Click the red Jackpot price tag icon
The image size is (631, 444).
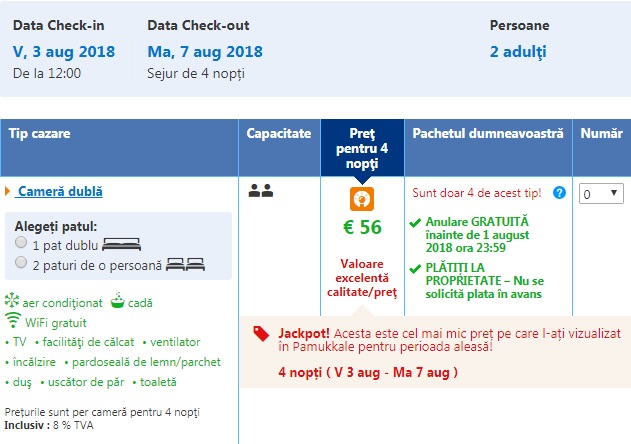[260, 335]
